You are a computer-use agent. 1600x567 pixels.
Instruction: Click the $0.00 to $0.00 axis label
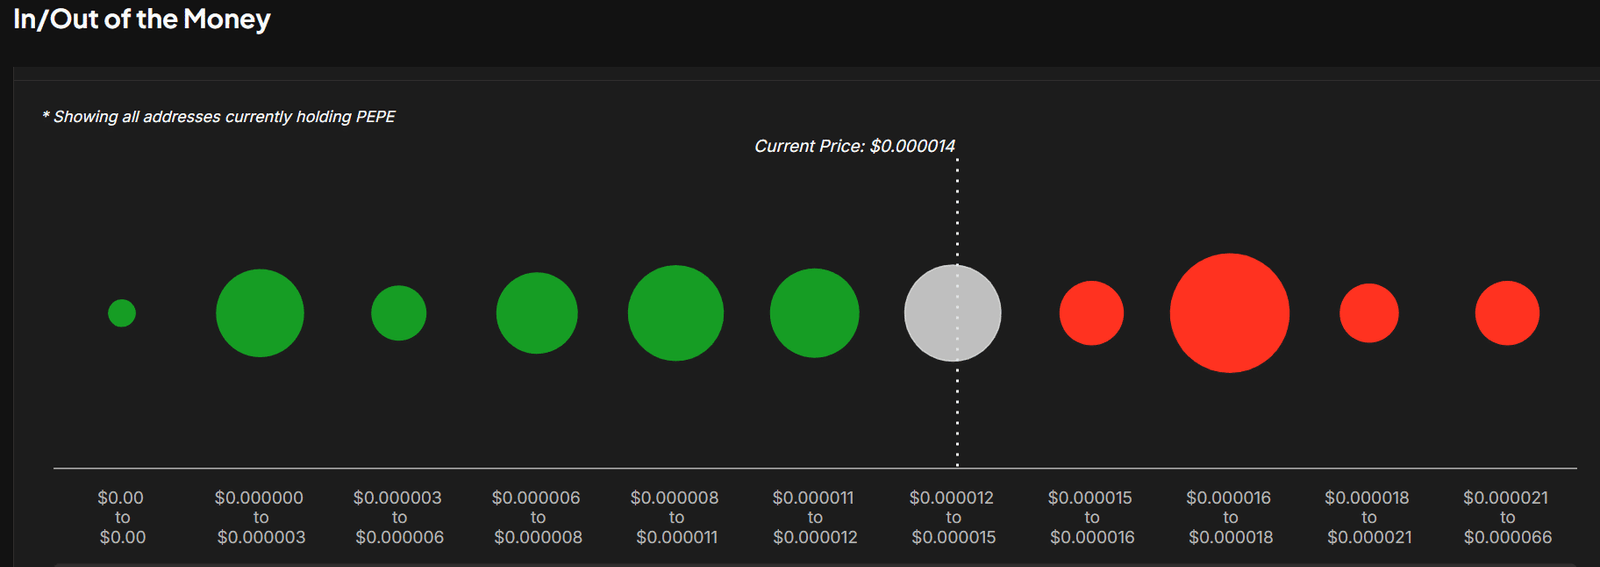point(122,517)
